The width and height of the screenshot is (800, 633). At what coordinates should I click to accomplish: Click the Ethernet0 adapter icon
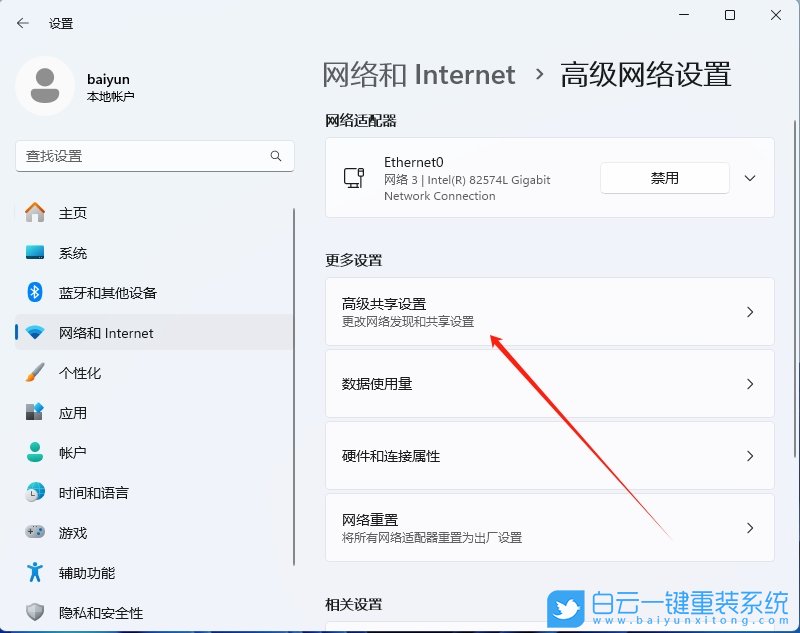click(355, 178)
